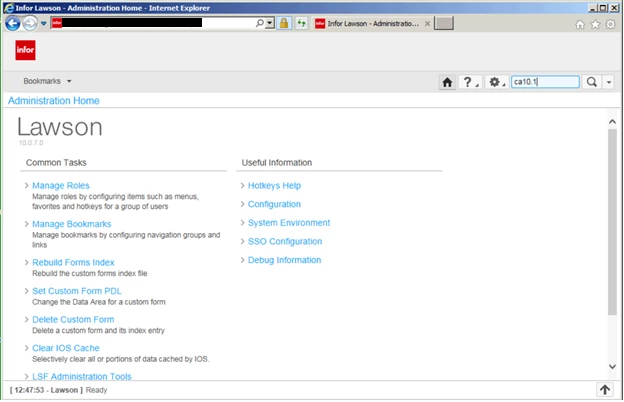The height and width of the screenshot is (402, 624).
Task: Open the Bookmarks dropdown menu
Action: point(47,81)
